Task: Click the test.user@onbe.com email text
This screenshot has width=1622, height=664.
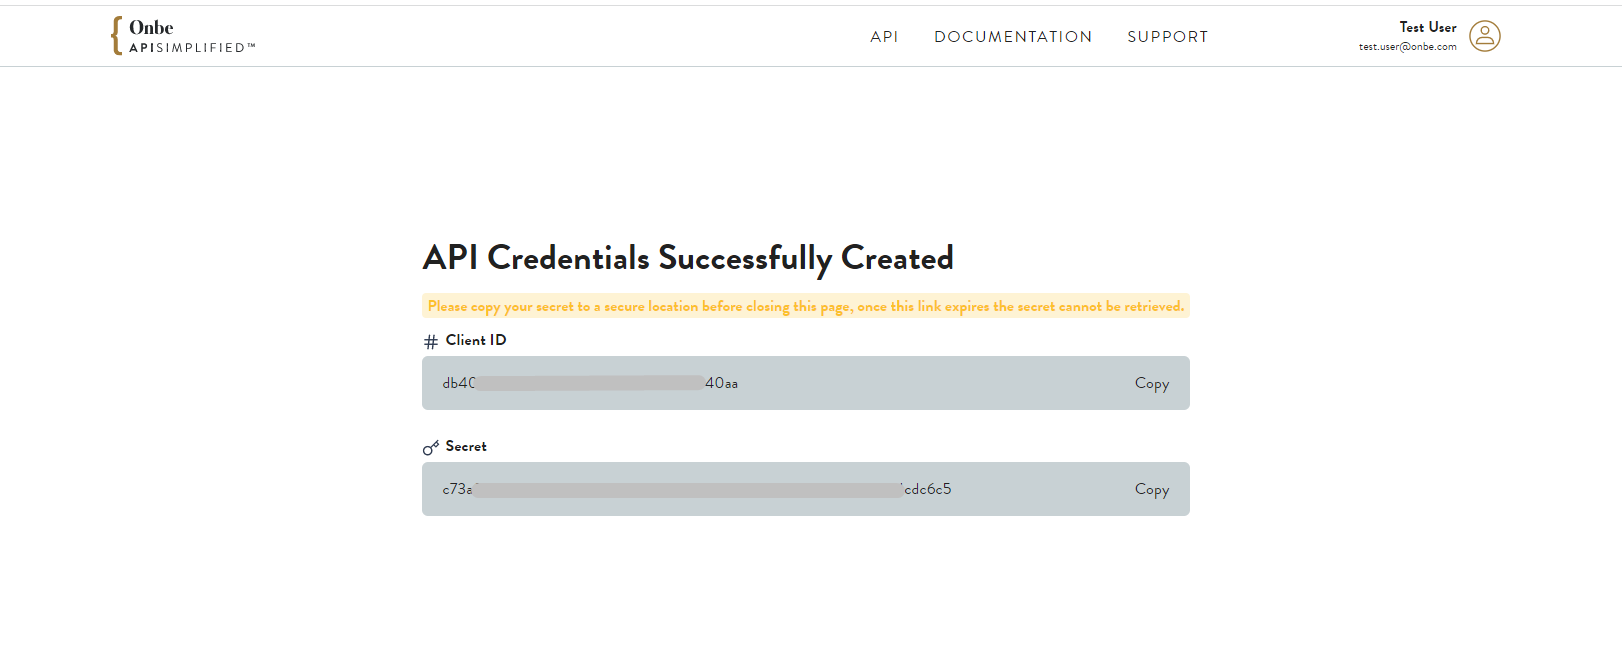Action: coord(1408,47)
